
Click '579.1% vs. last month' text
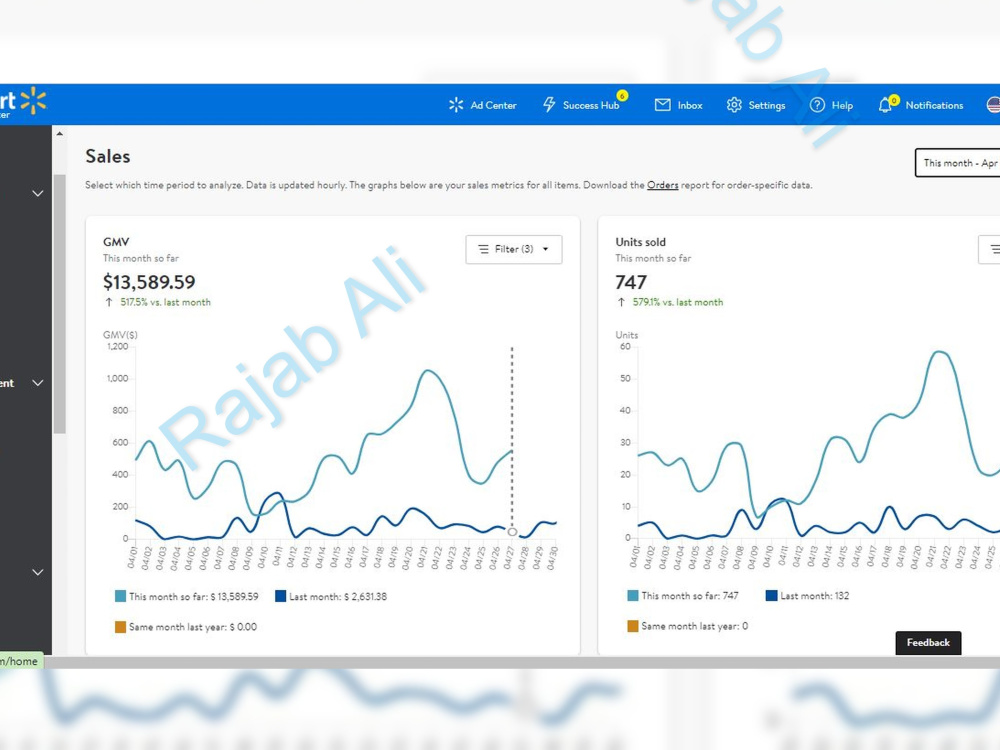(678, 302)
